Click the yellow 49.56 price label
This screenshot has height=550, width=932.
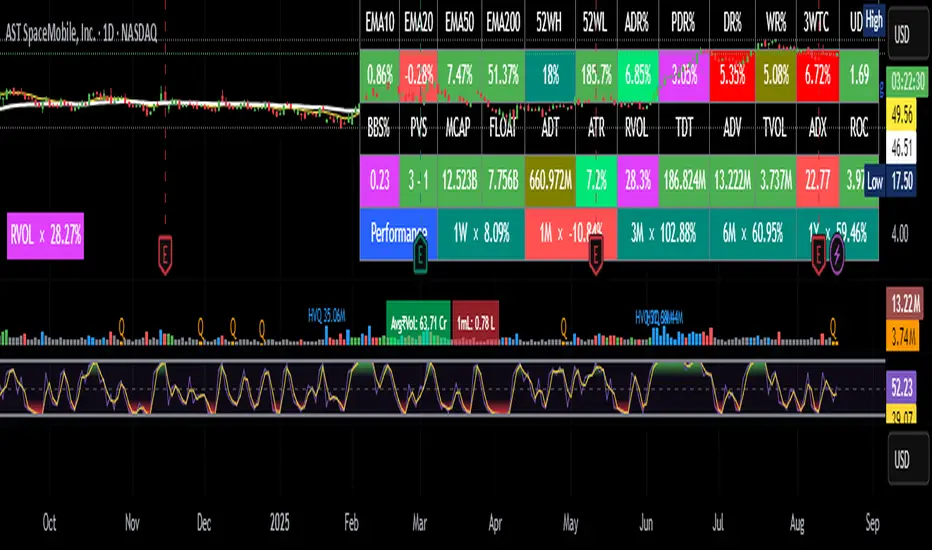(x=902, y=115)
